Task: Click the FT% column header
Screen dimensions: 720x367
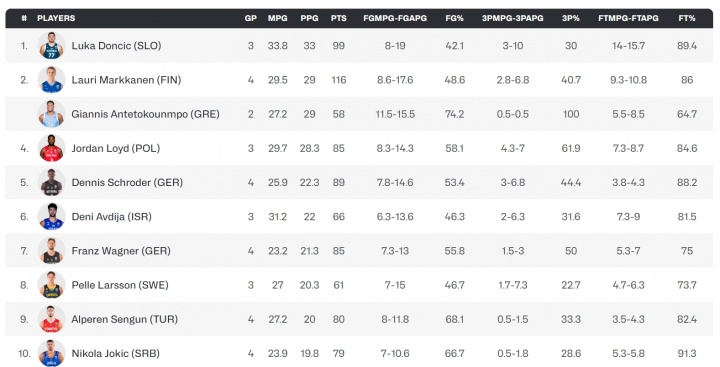Action: 687,18
